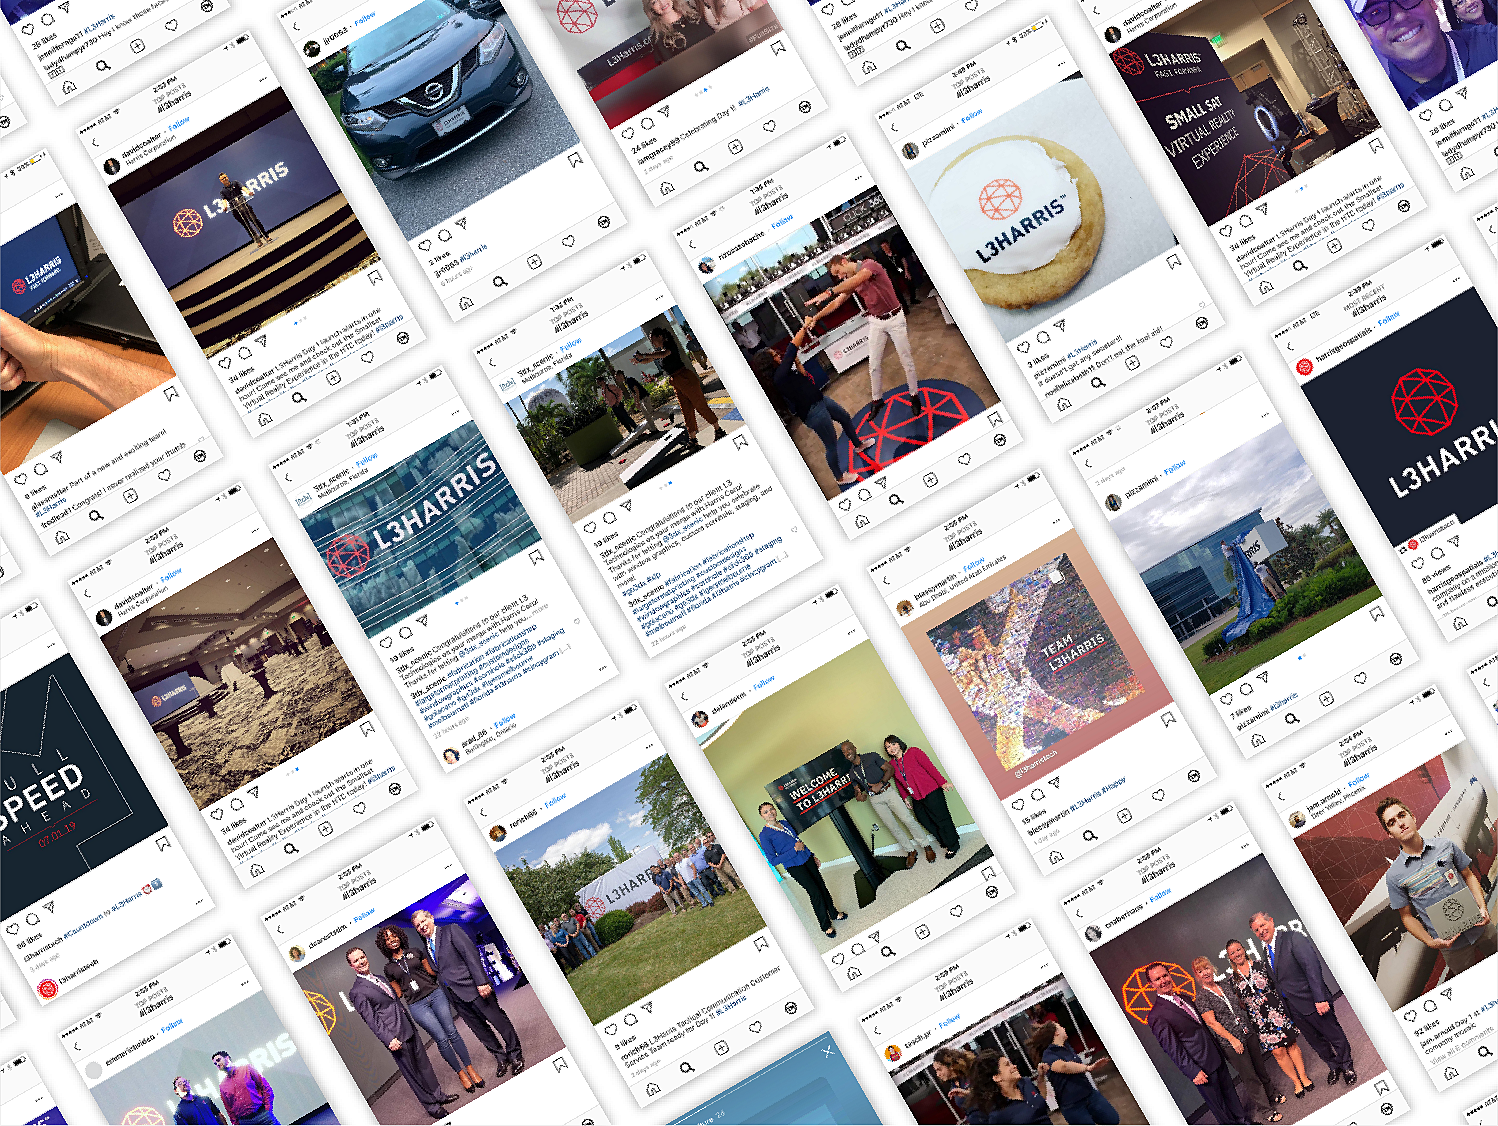This screenshot has width=1498, height=1126.
Task: Open pizzamimi avatar on the cookie post
Action: point(910,151)
